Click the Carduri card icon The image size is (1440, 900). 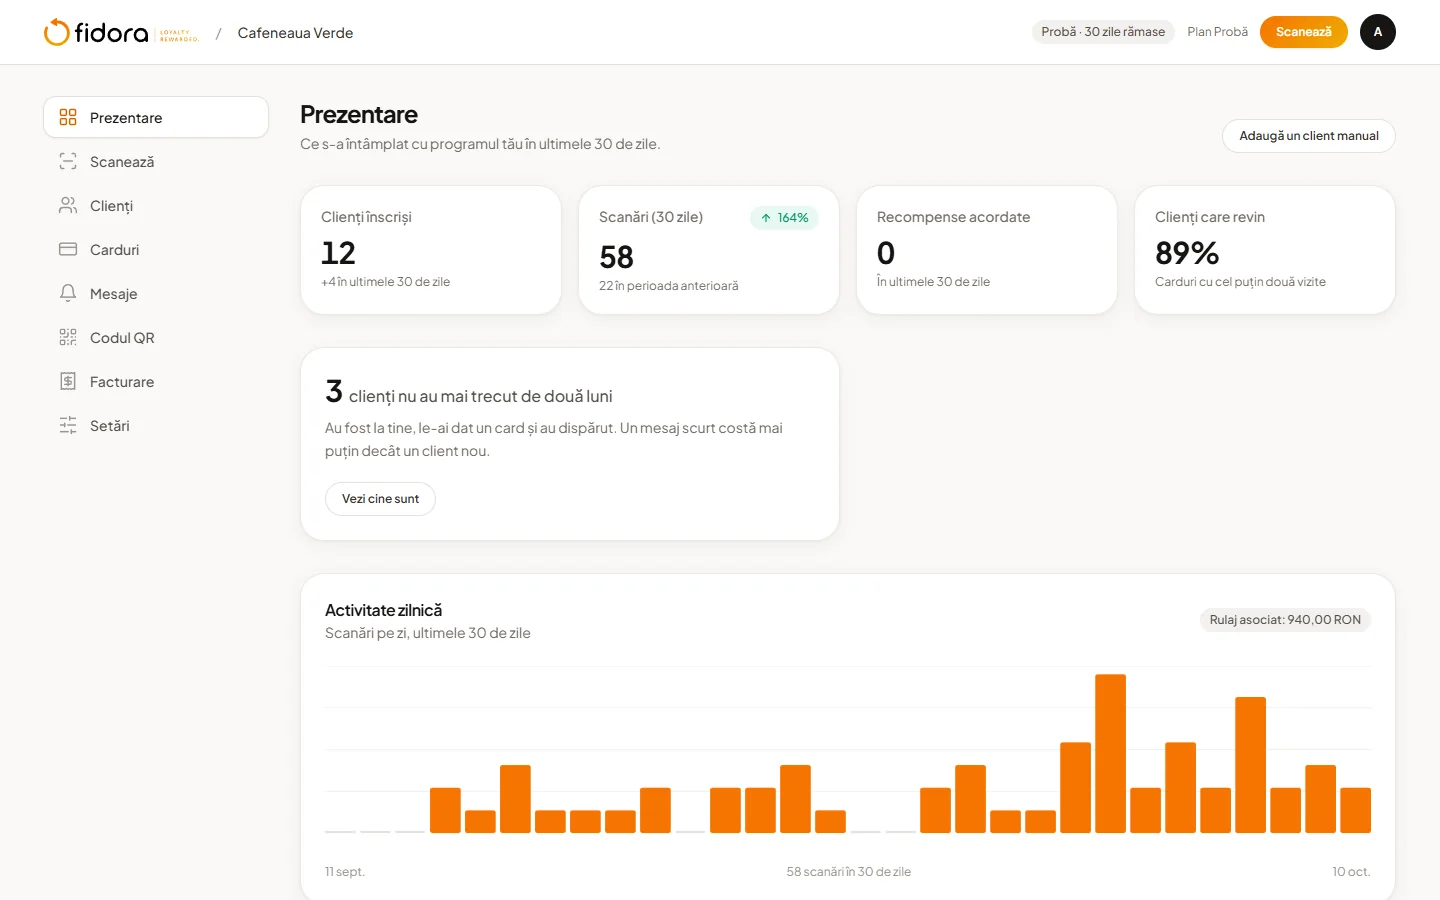(x=68, y=249)
